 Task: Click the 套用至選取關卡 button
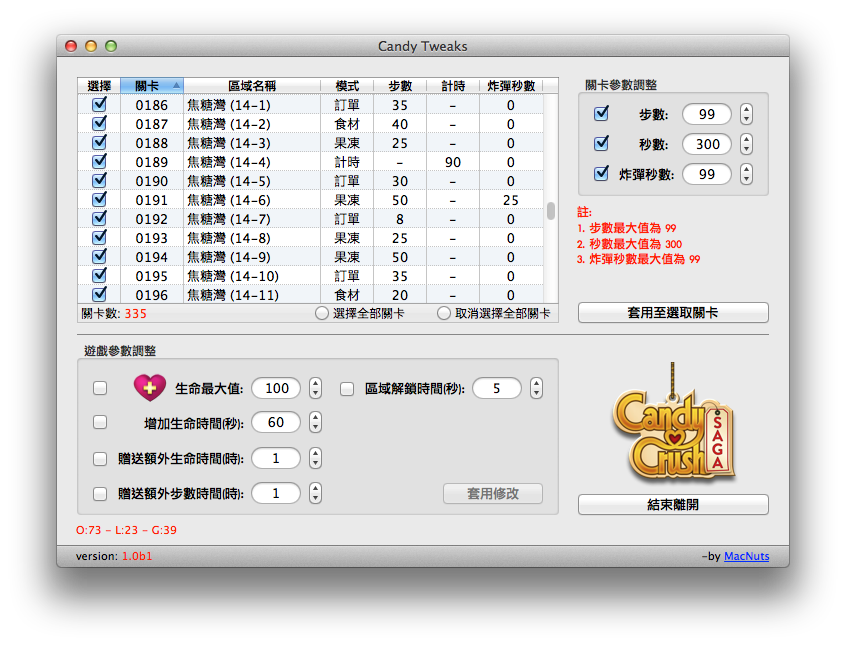673,312
